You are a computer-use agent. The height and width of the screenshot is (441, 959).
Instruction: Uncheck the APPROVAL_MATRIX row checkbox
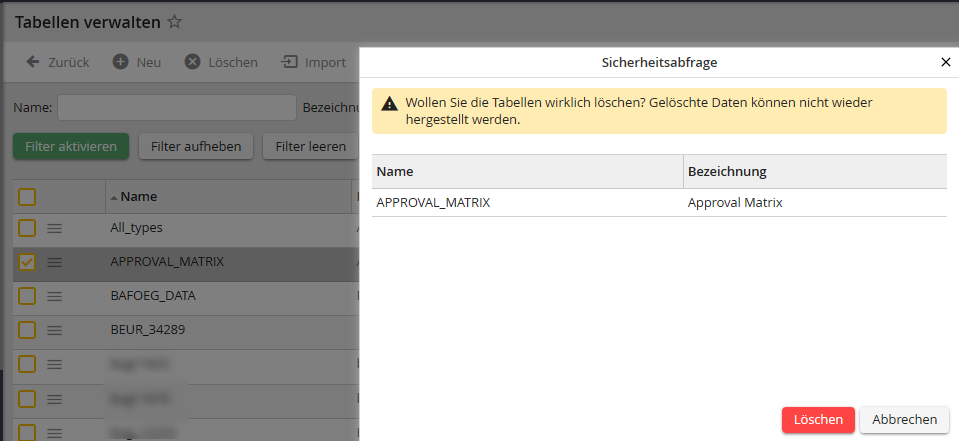pyautogui.click(x=27, y=262)
